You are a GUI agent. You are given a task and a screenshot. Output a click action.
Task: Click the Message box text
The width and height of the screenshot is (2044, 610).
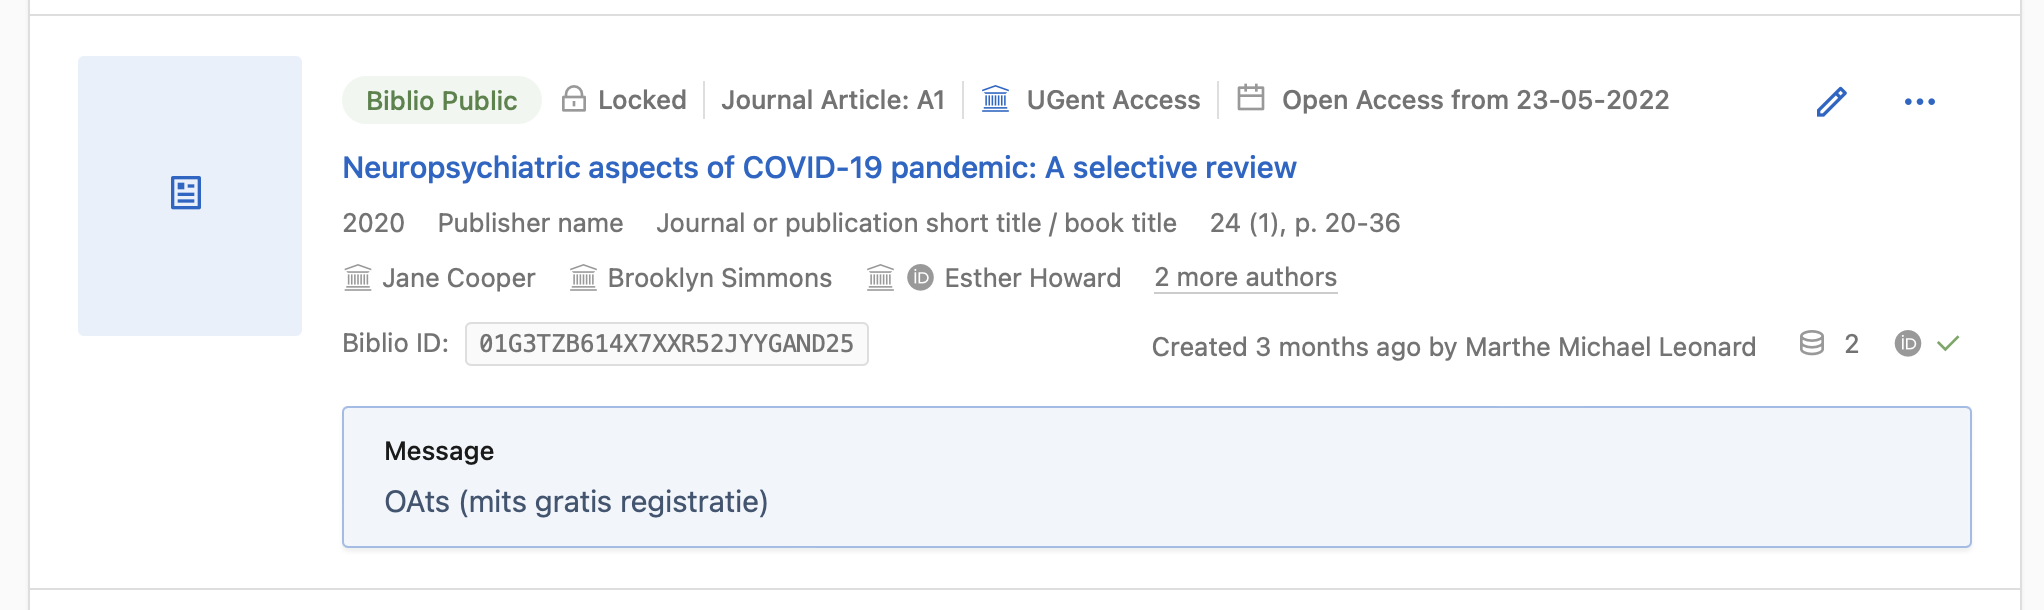point(575,502)
